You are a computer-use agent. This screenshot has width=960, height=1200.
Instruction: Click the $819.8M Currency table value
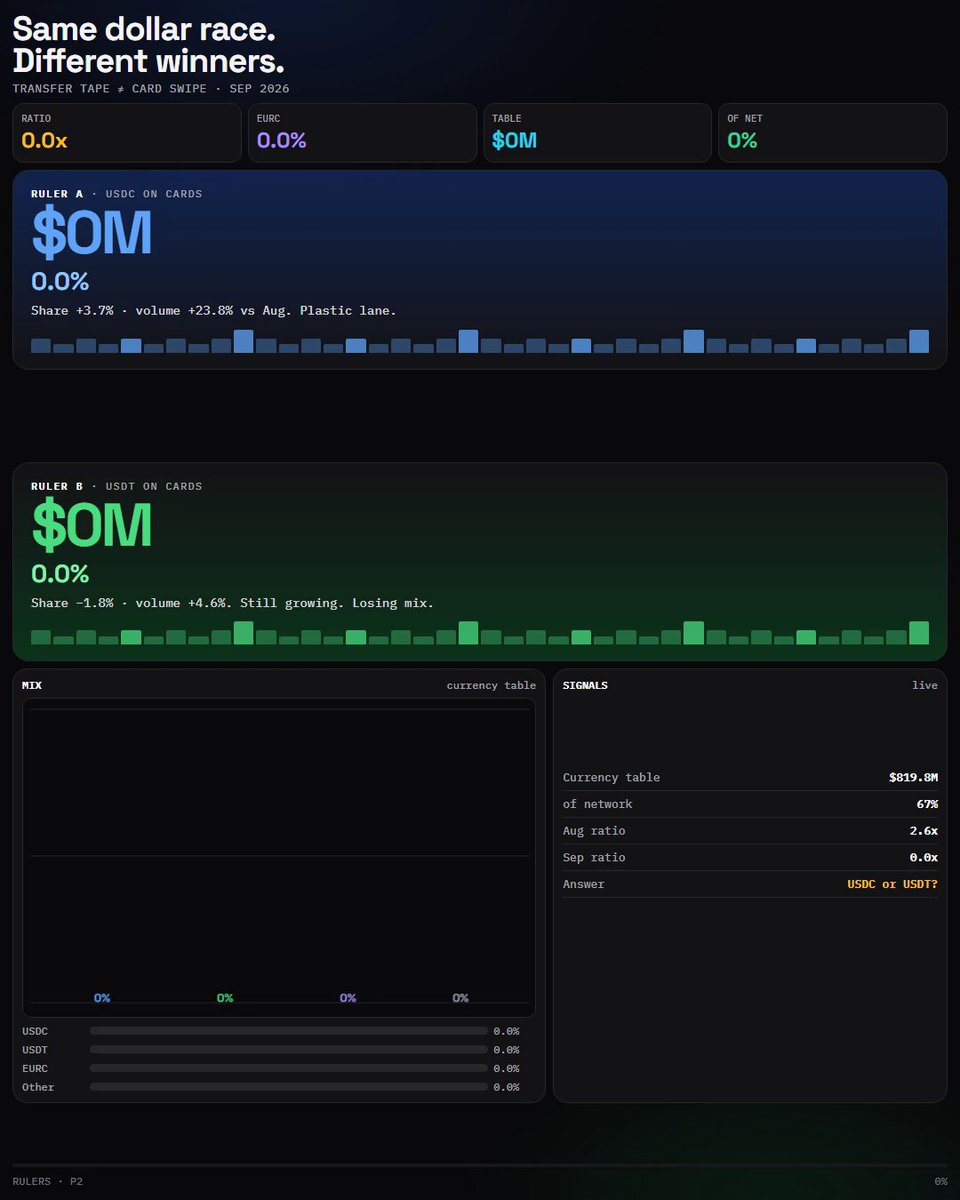(x=913, y=778)
